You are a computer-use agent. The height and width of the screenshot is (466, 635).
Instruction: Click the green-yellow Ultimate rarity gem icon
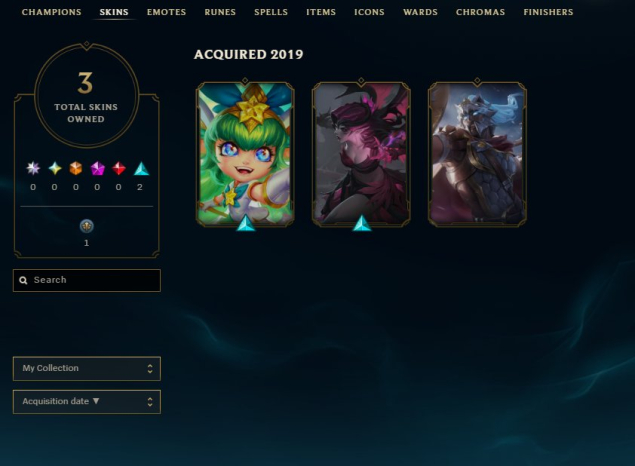pos(55,168)
